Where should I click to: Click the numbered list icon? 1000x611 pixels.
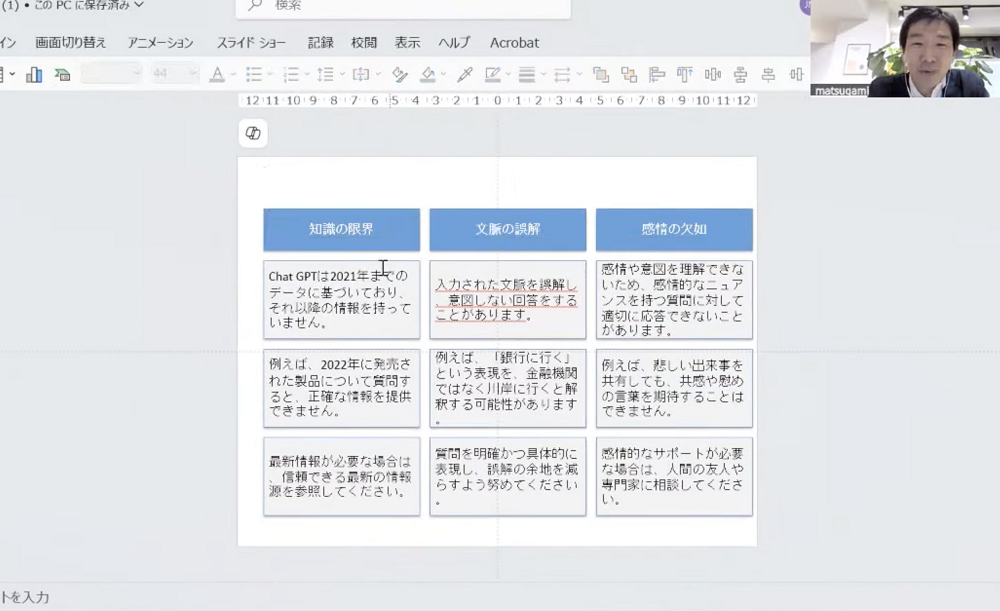tap(291, 75)
